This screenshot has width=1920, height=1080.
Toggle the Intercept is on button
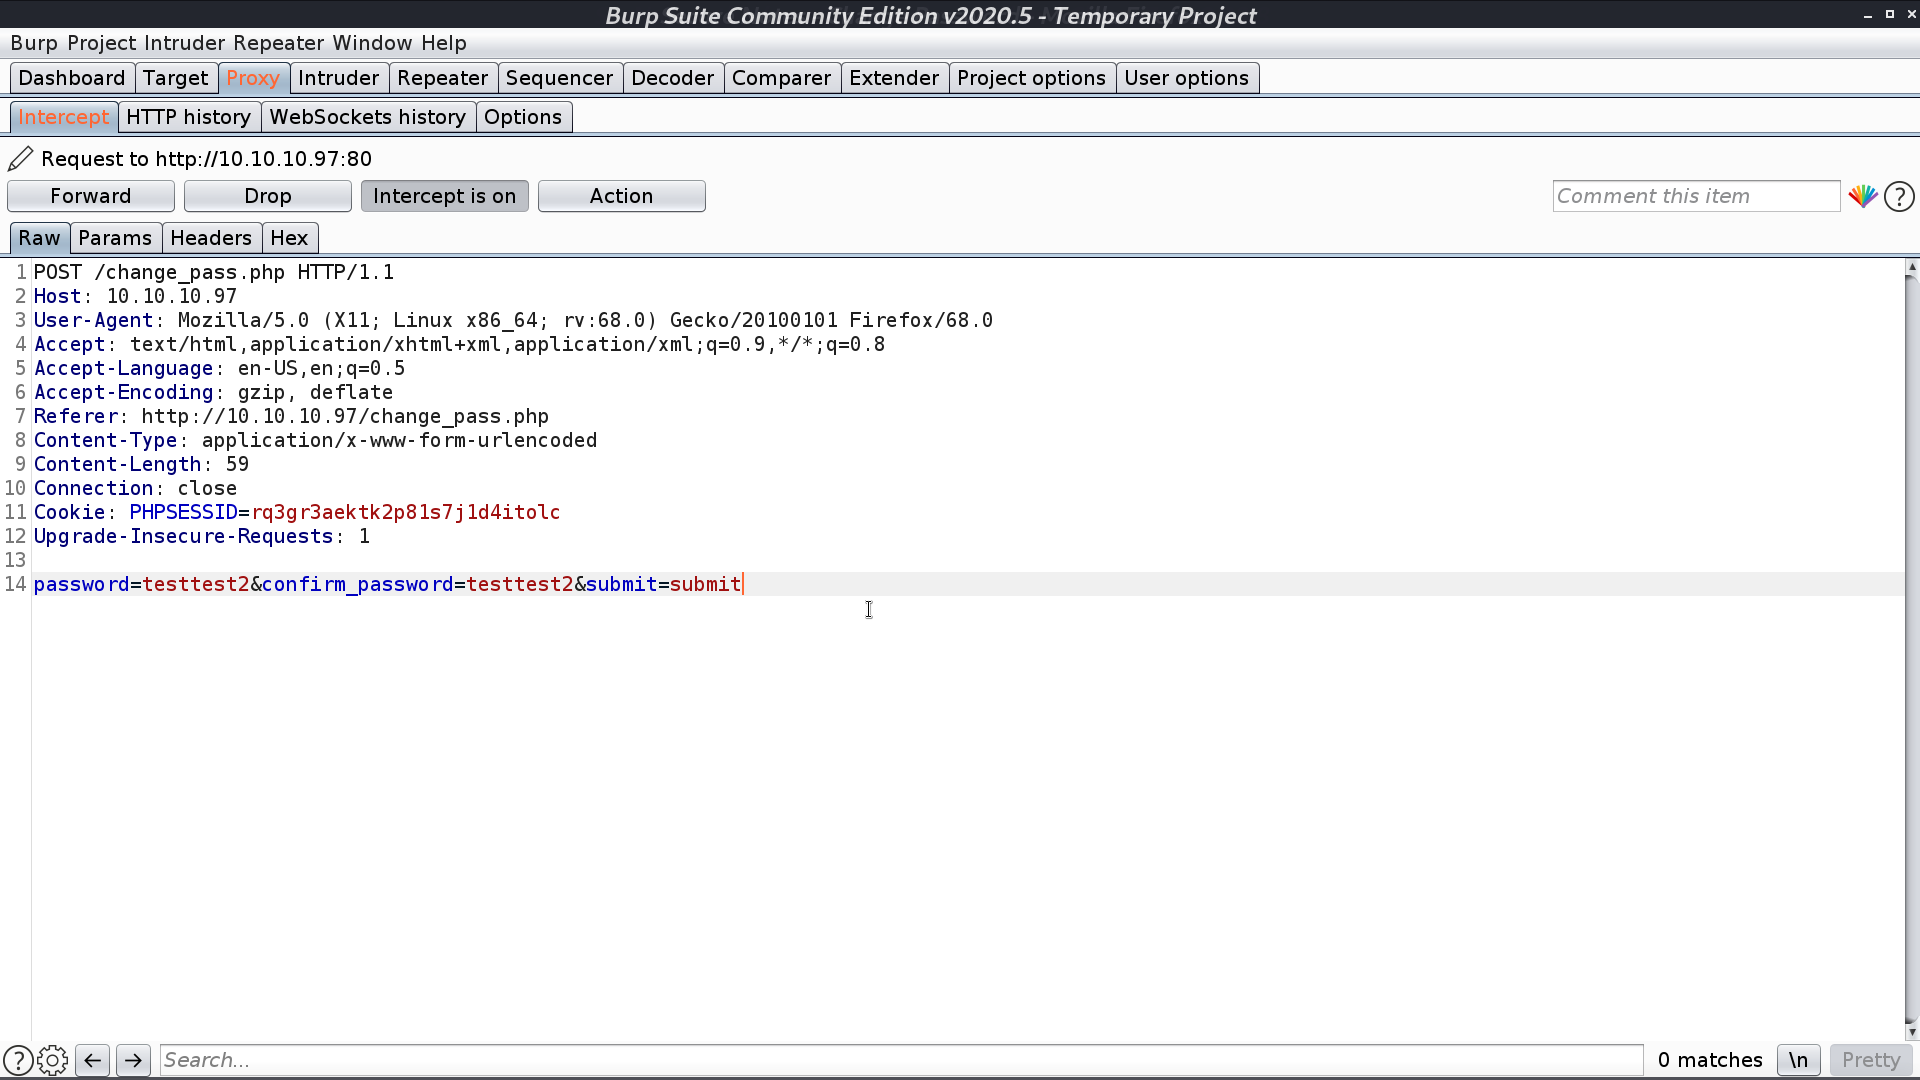click(444, 196)
